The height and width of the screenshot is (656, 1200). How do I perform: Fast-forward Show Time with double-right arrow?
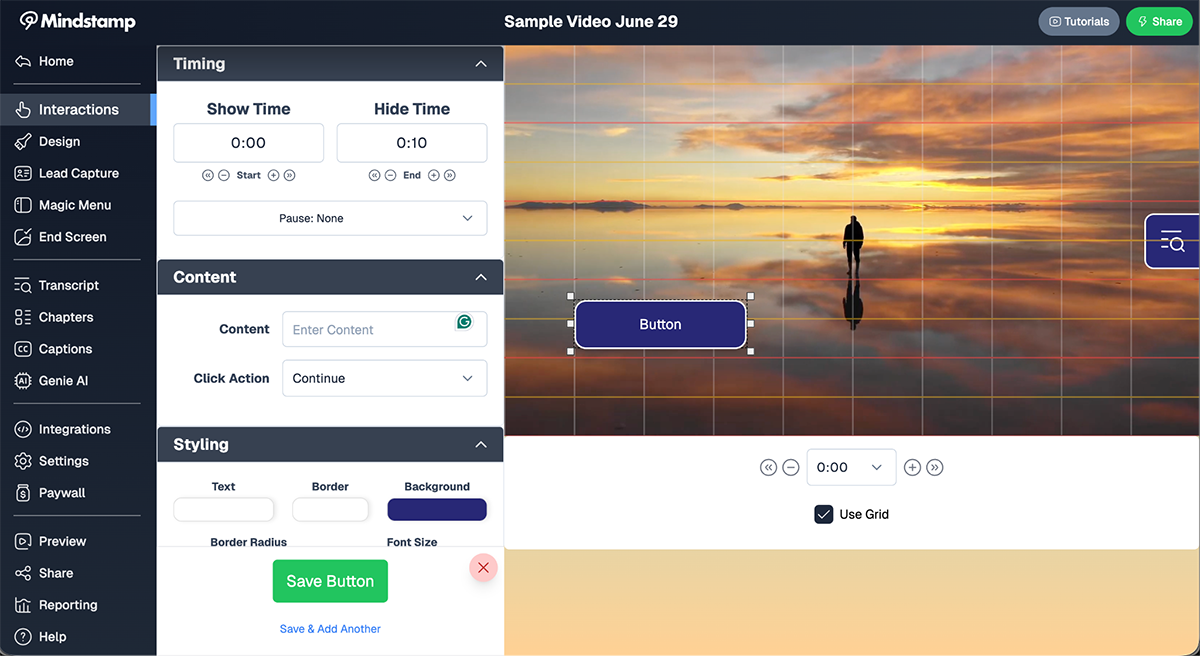(289, 175)
